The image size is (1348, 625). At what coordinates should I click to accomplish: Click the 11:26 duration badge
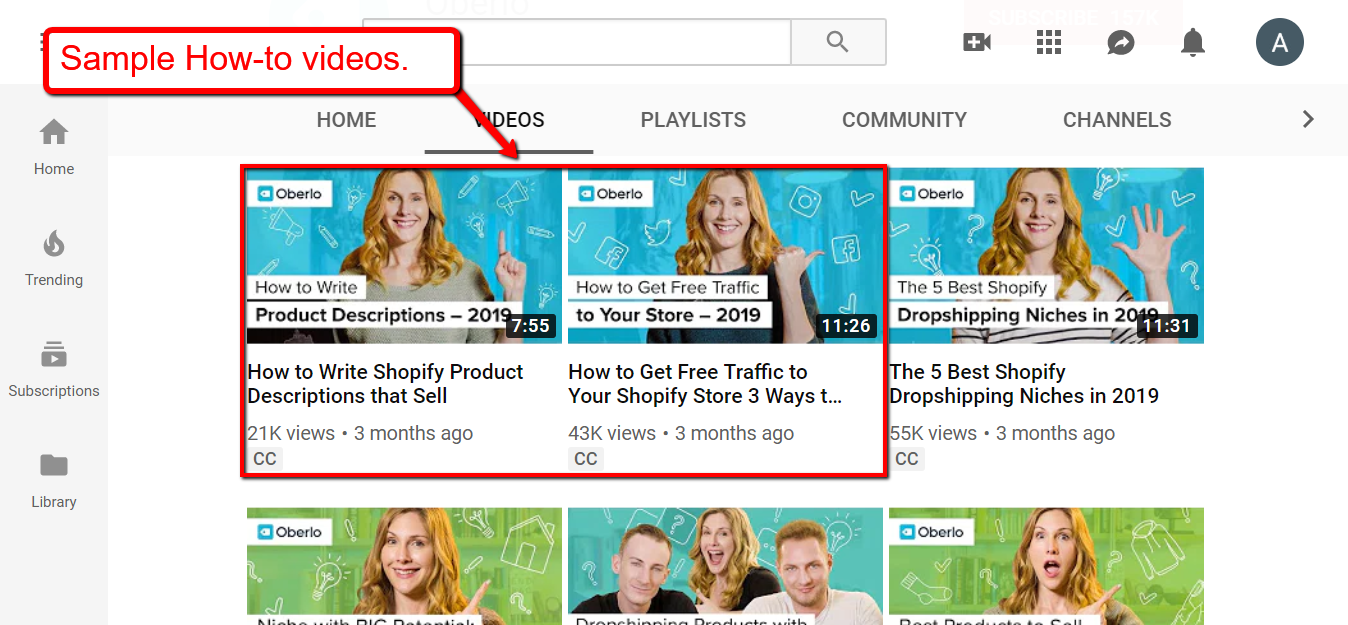click(x=846, y=326)
